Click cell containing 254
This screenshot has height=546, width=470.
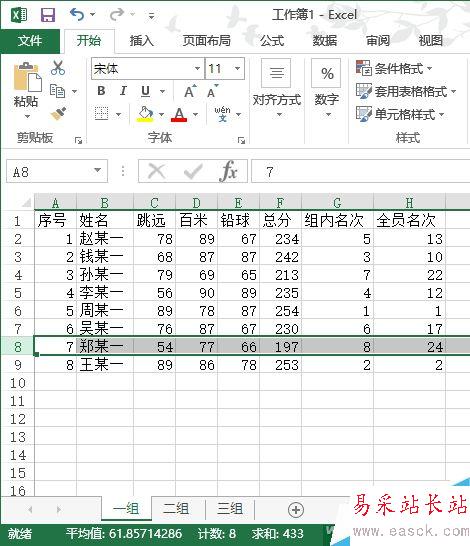(280, 311)
